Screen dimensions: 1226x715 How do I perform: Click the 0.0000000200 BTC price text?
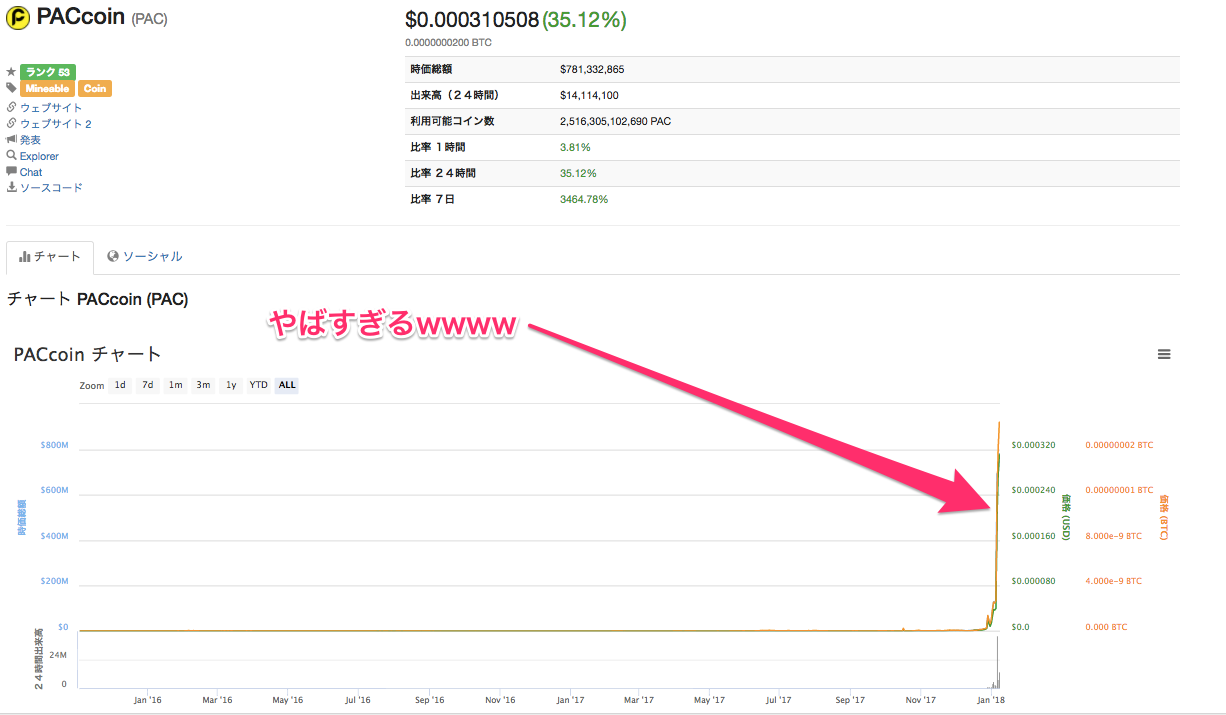click(x=448, y=43)
